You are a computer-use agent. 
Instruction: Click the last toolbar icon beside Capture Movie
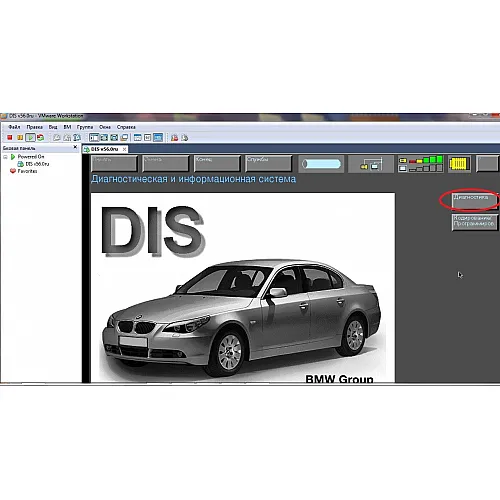[x=185, y=137]
